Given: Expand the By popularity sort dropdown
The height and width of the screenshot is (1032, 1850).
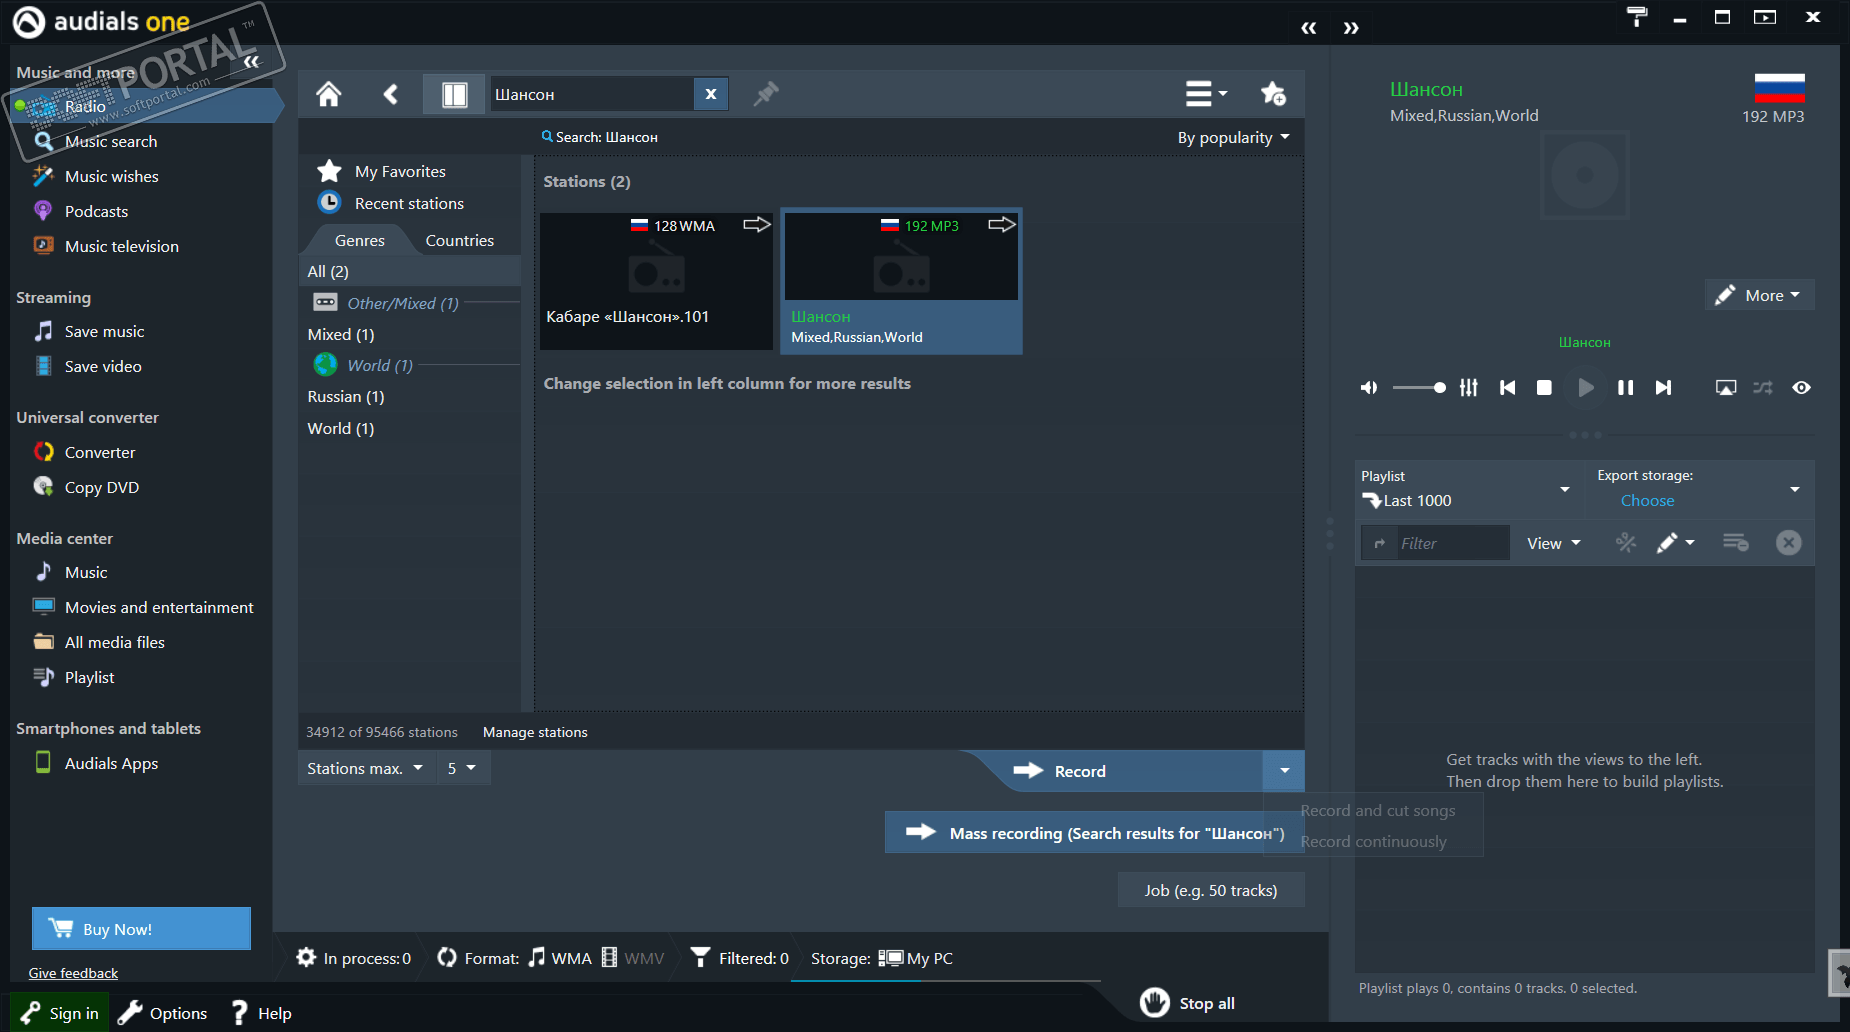Looking at the screenshot, I should click(x=1234, y=138).
